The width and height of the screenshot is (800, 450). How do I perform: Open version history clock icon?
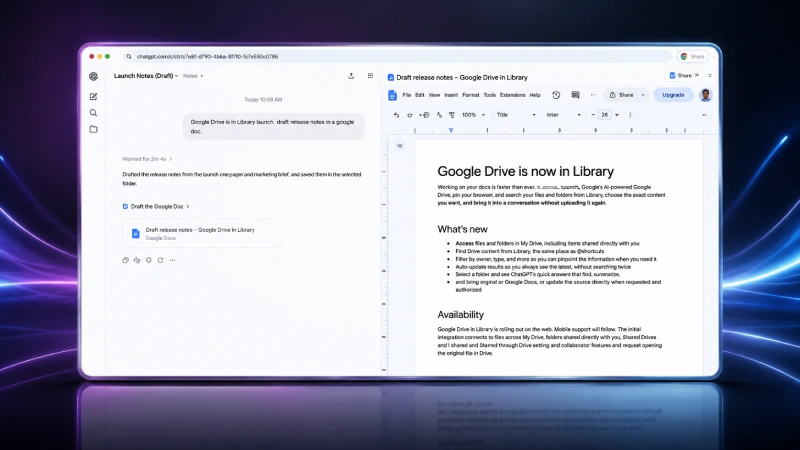tap(556, 95)
